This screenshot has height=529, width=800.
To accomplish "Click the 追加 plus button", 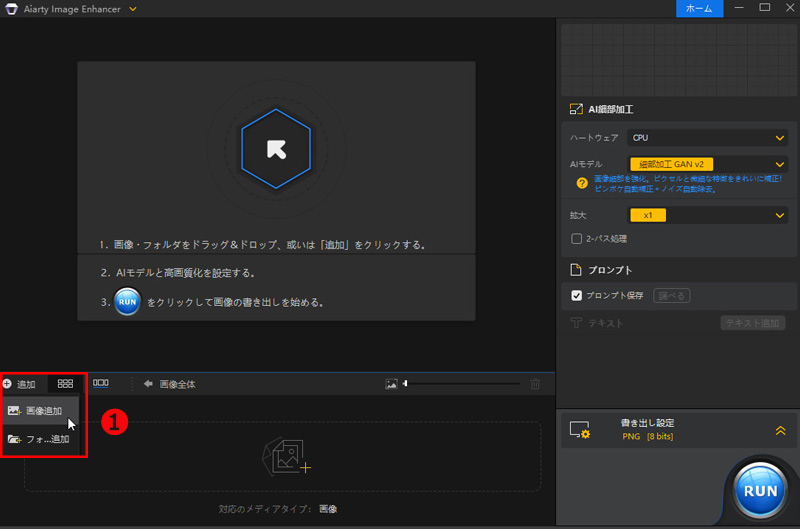I will coord(19,384).
